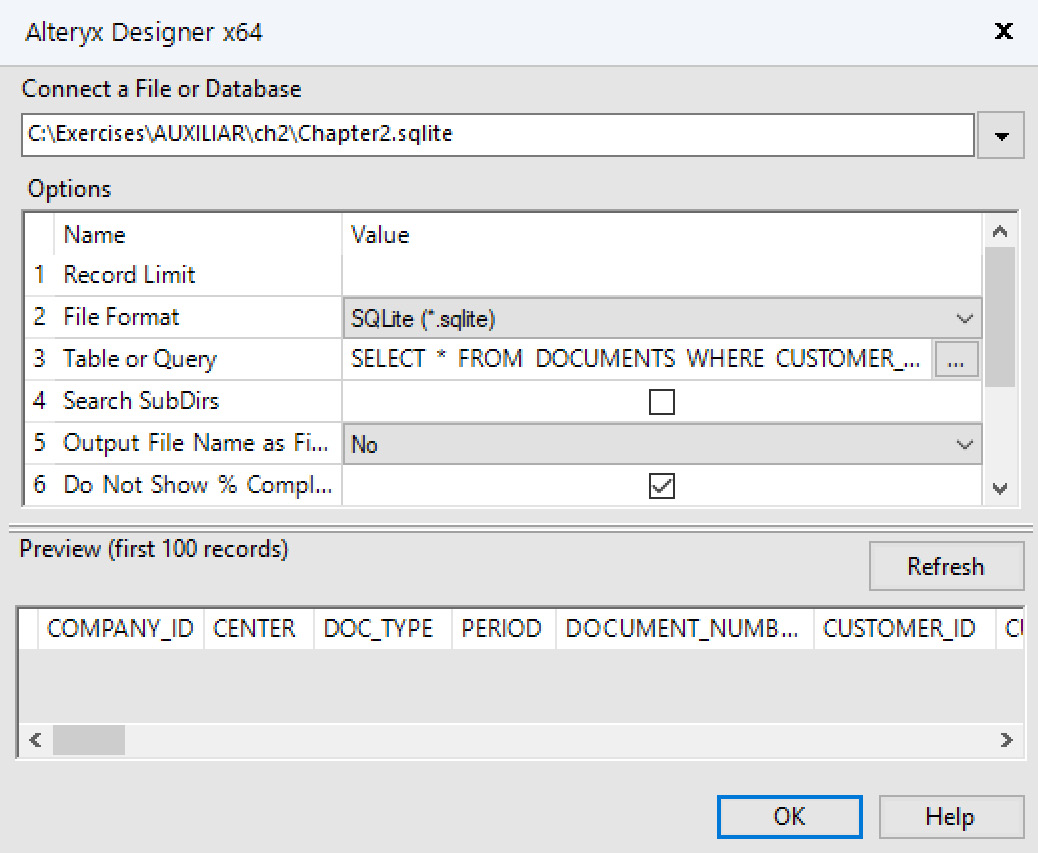Screen dimensions: 1038x853
Task: Open the file path dropdown arrow
Action: tap(1001, 136)
